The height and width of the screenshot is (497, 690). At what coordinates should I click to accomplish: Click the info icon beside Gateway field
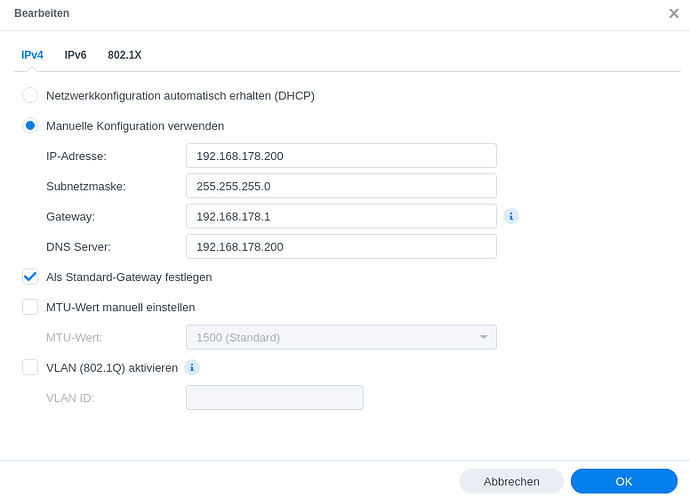coord(511,216)
